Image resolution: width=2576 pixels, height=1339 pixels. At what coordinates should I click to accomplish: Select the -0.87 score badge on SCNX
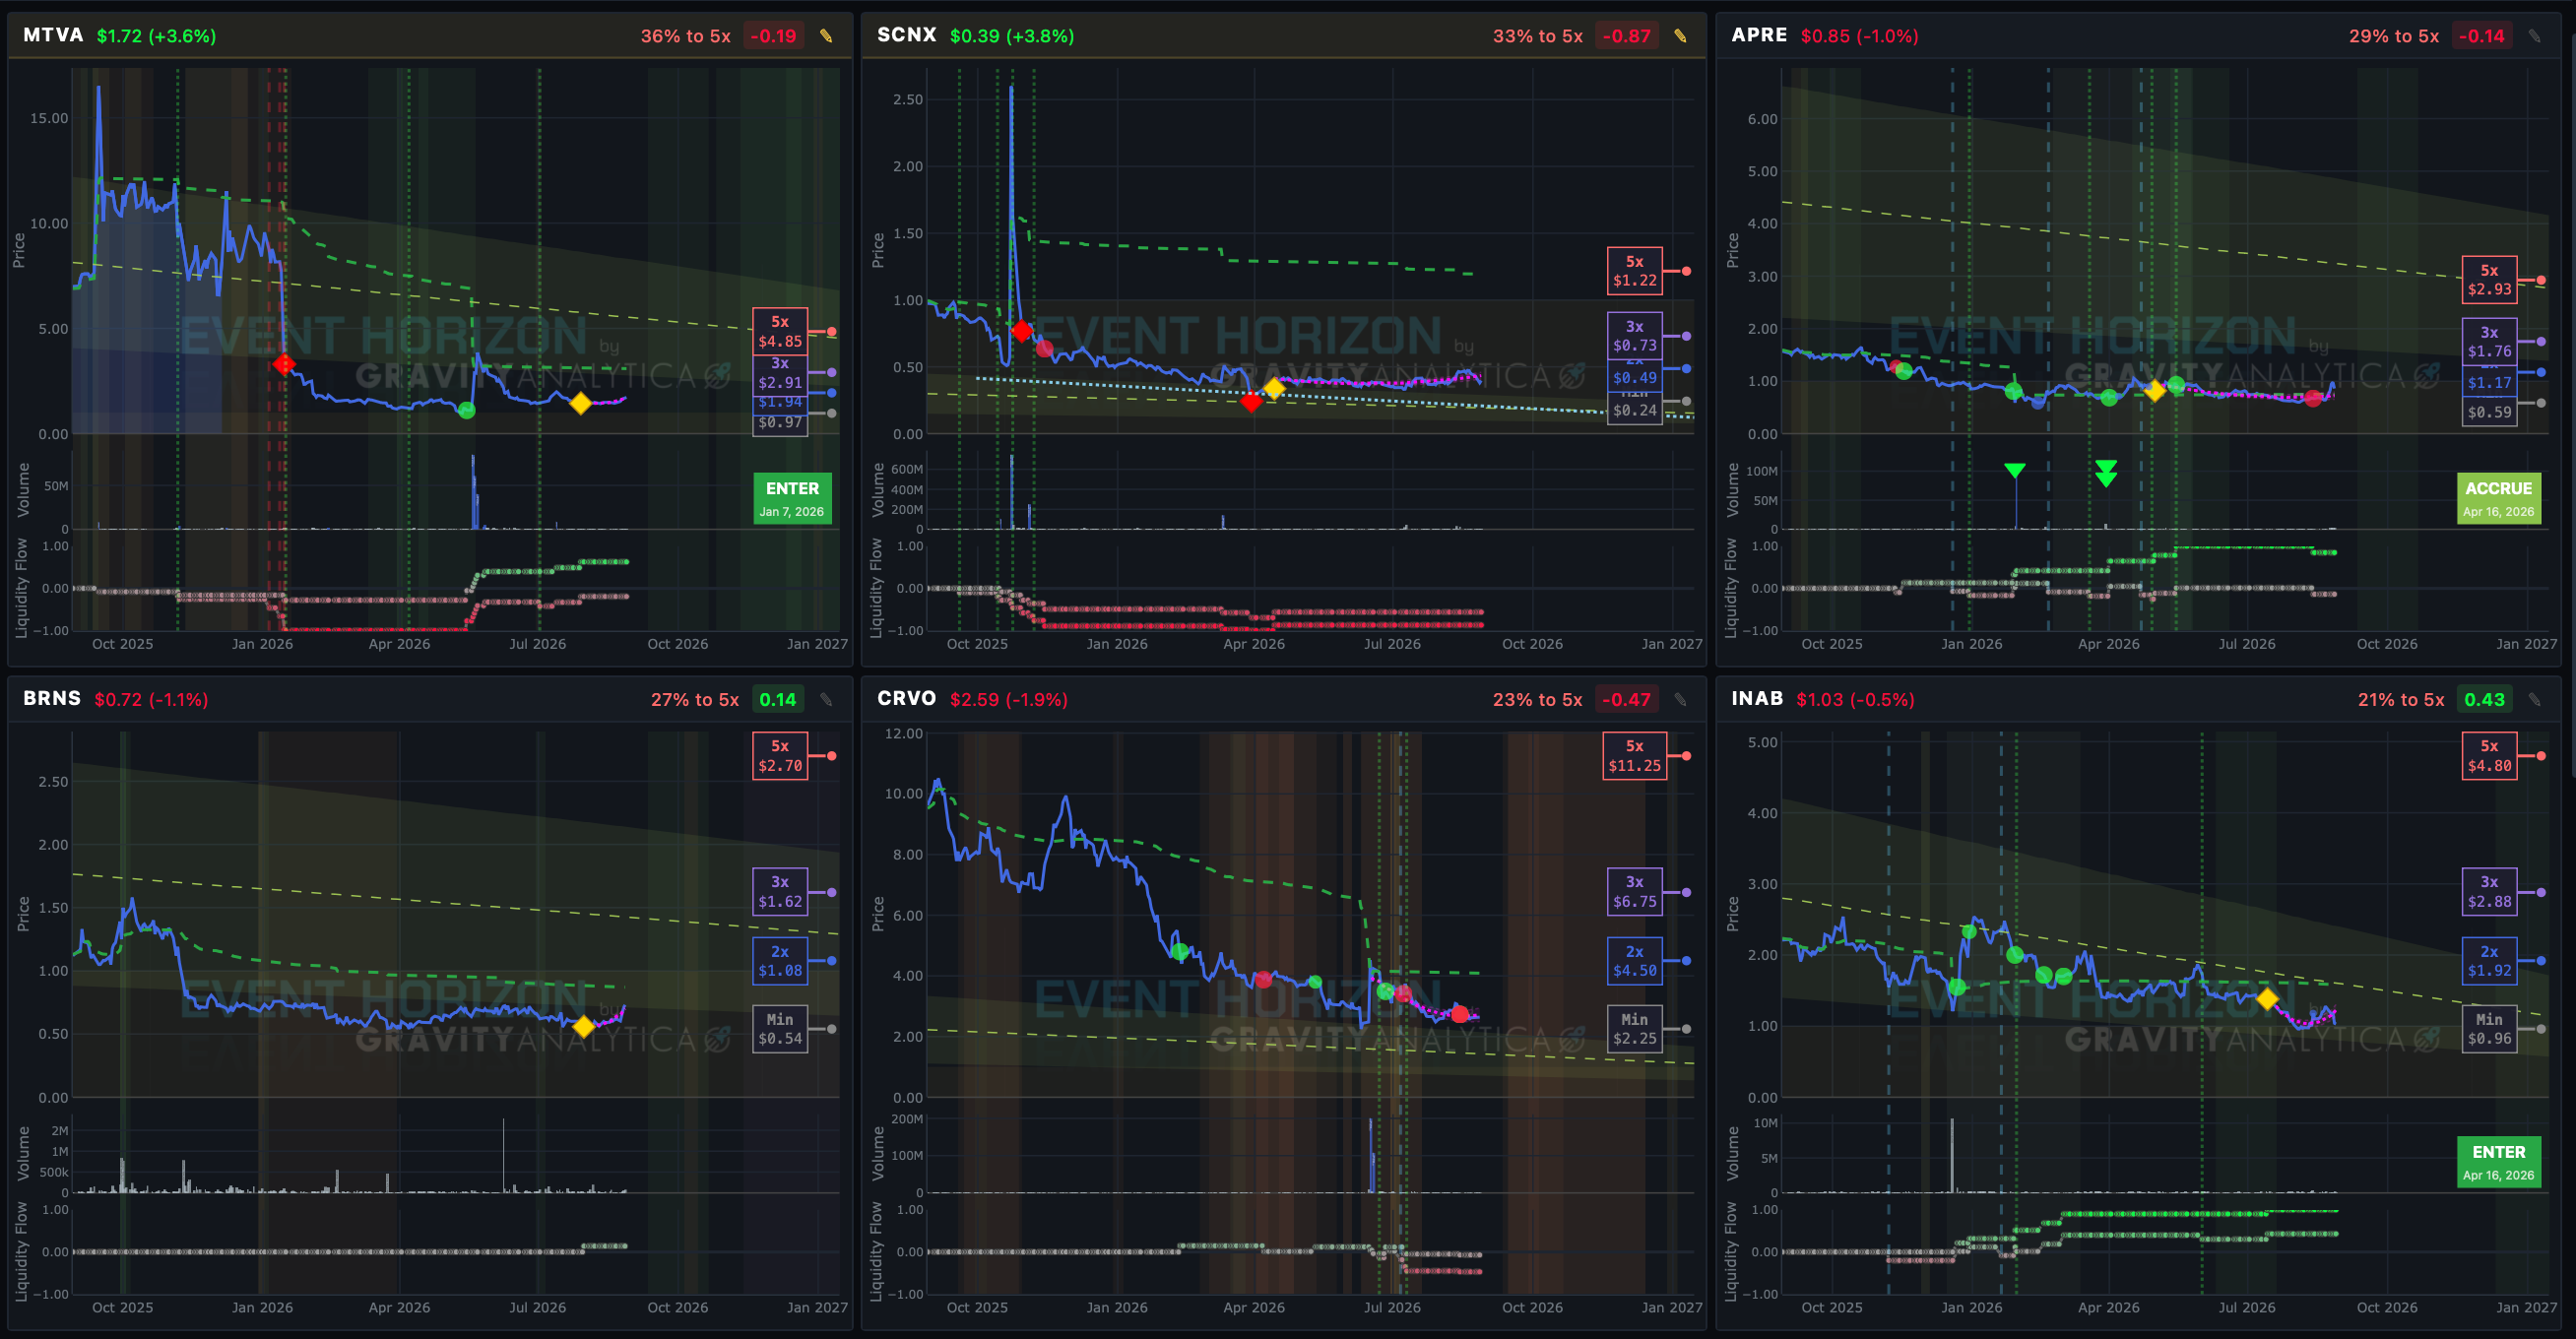1627,36
